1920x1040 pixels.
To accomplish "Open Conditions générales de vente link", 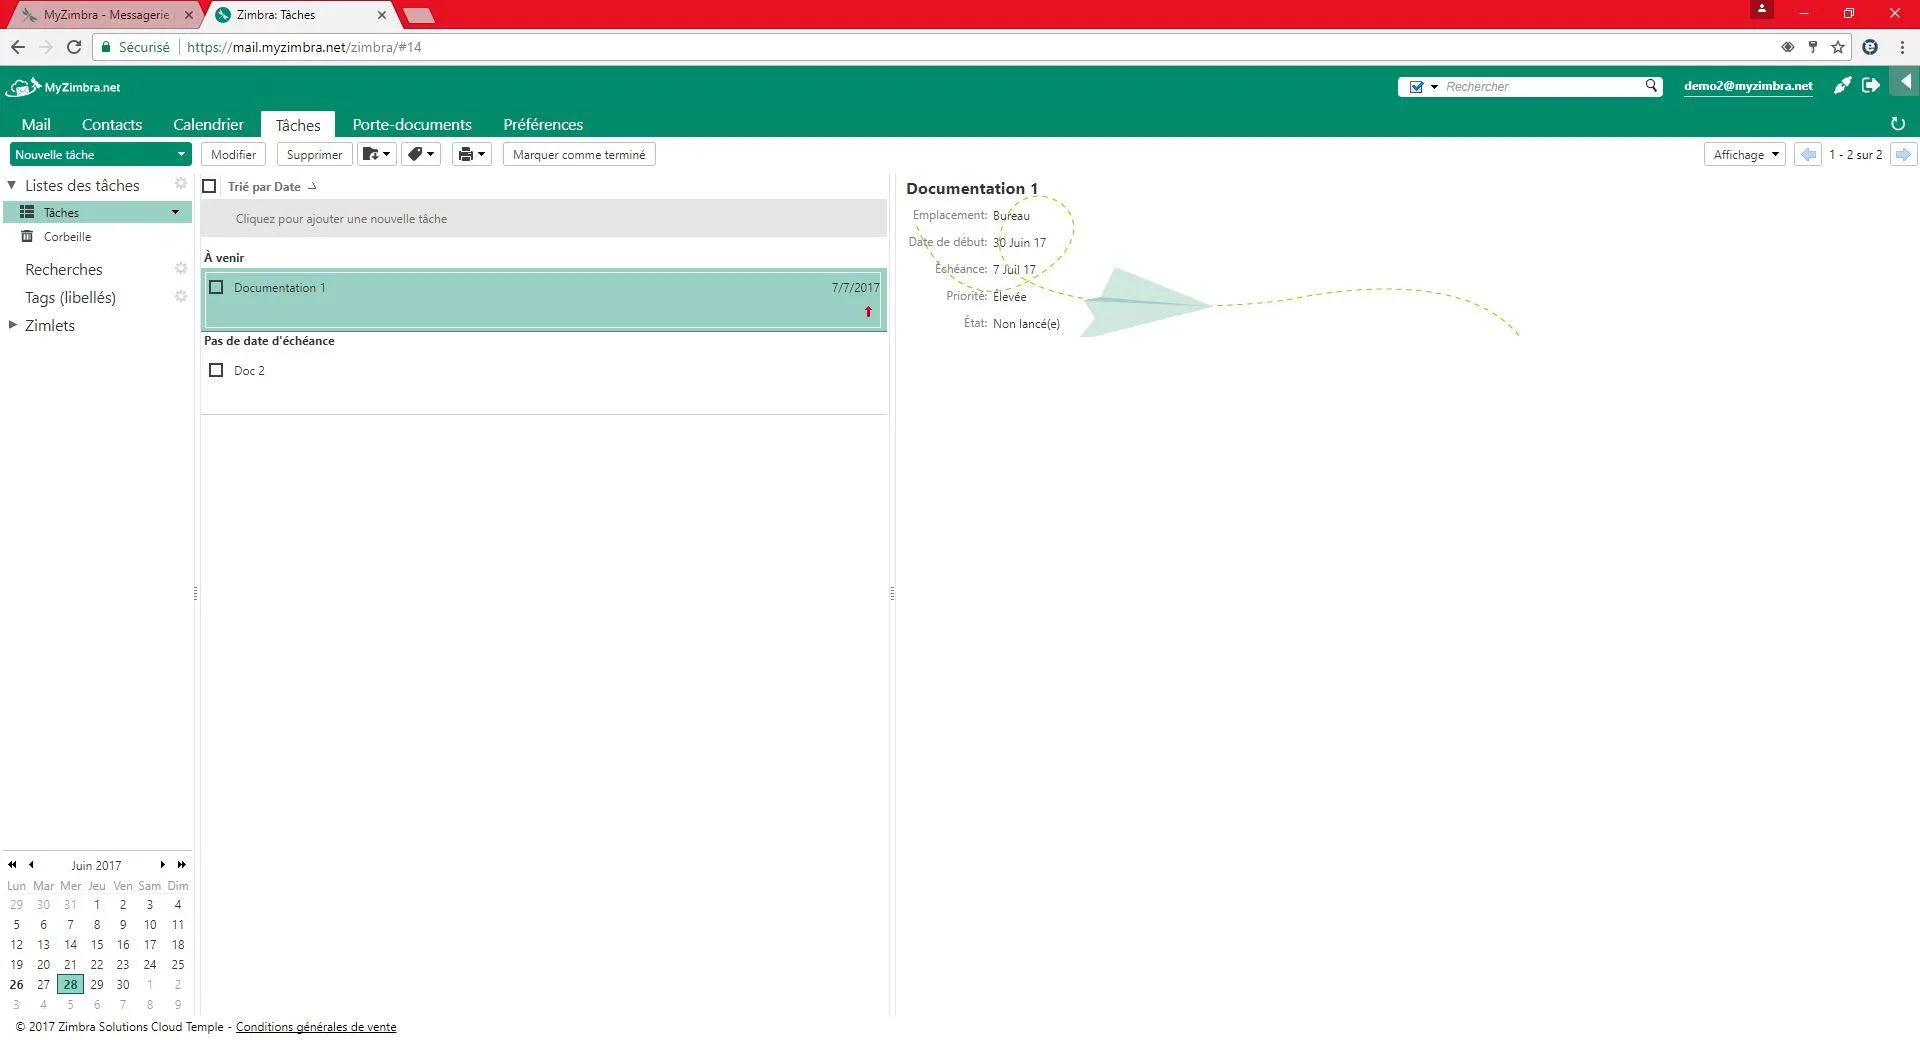I will pos(316,1027).
